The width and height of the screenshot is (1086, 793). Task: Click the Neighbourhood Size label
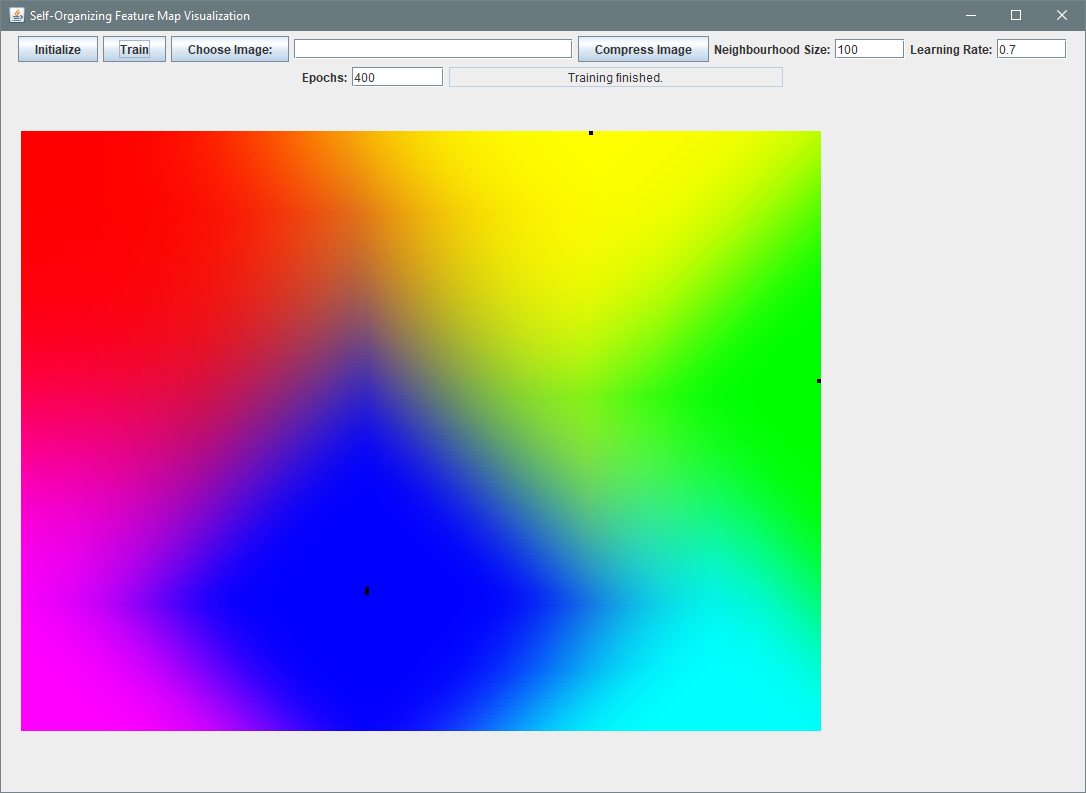point(772,50)
